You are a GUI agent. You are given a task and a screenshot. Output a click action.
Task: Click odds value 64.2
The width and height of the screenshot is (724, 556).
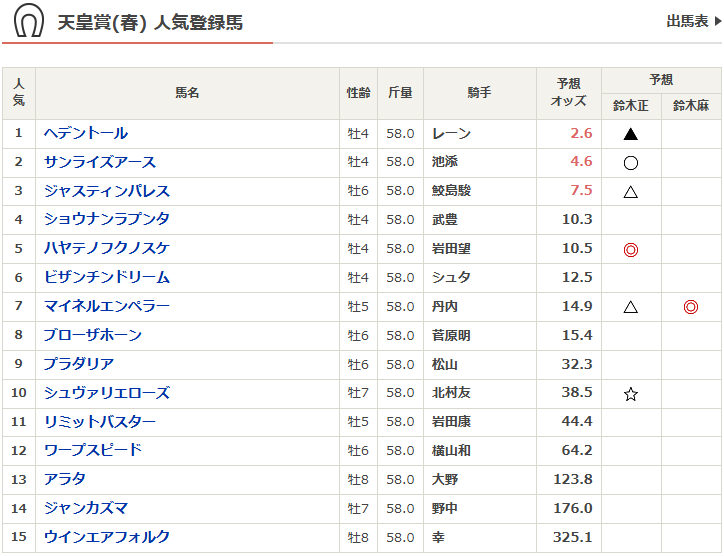[577, 450]
